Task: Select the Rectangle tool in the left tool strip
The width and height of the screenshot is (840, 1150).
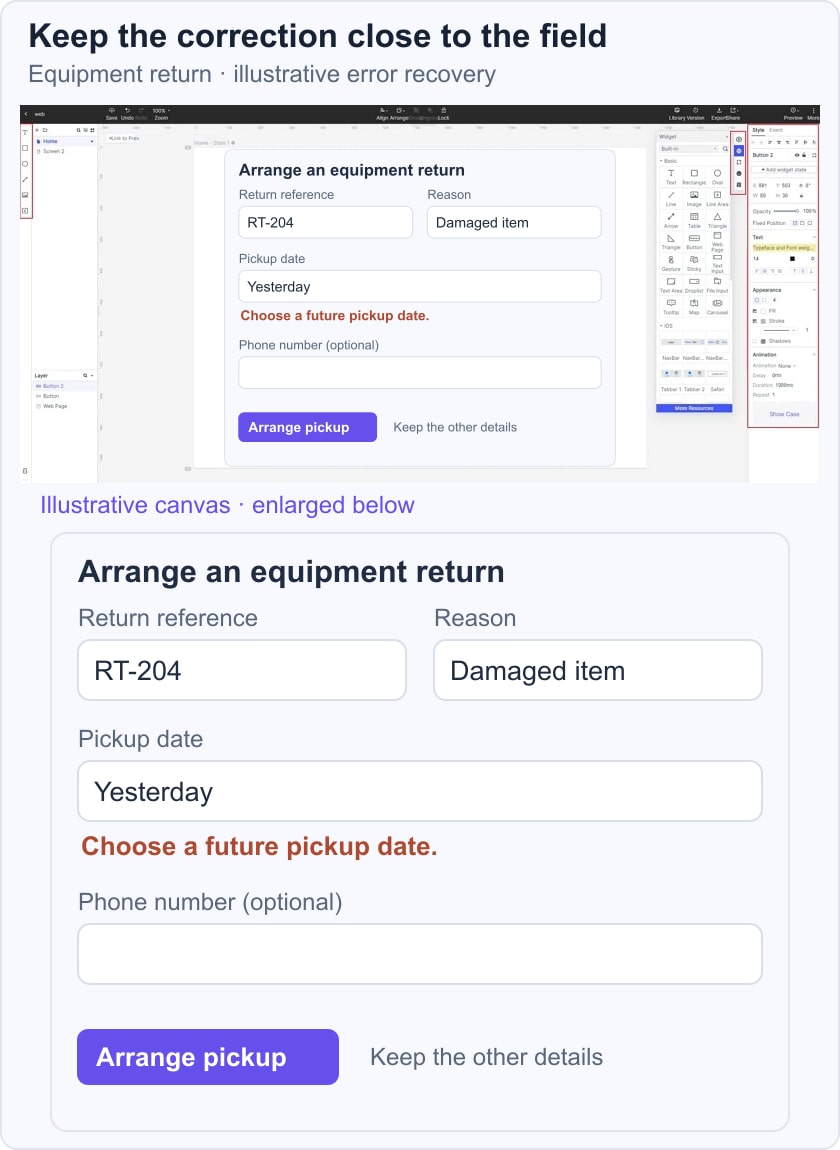Action: point(25,148)
